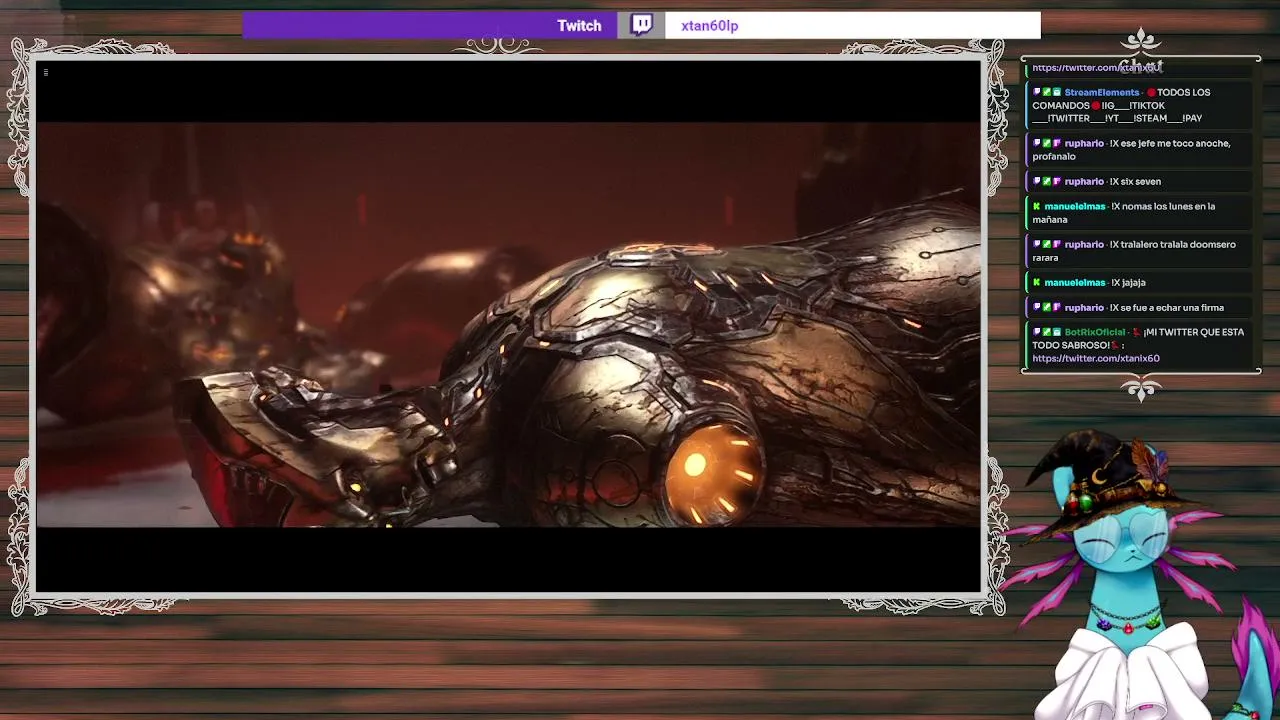Image resolution: width=1280 pixels, height=720 pixels.
Task: Open rupharío's name on the "tralalero" message
Action: coord(1084,244)
